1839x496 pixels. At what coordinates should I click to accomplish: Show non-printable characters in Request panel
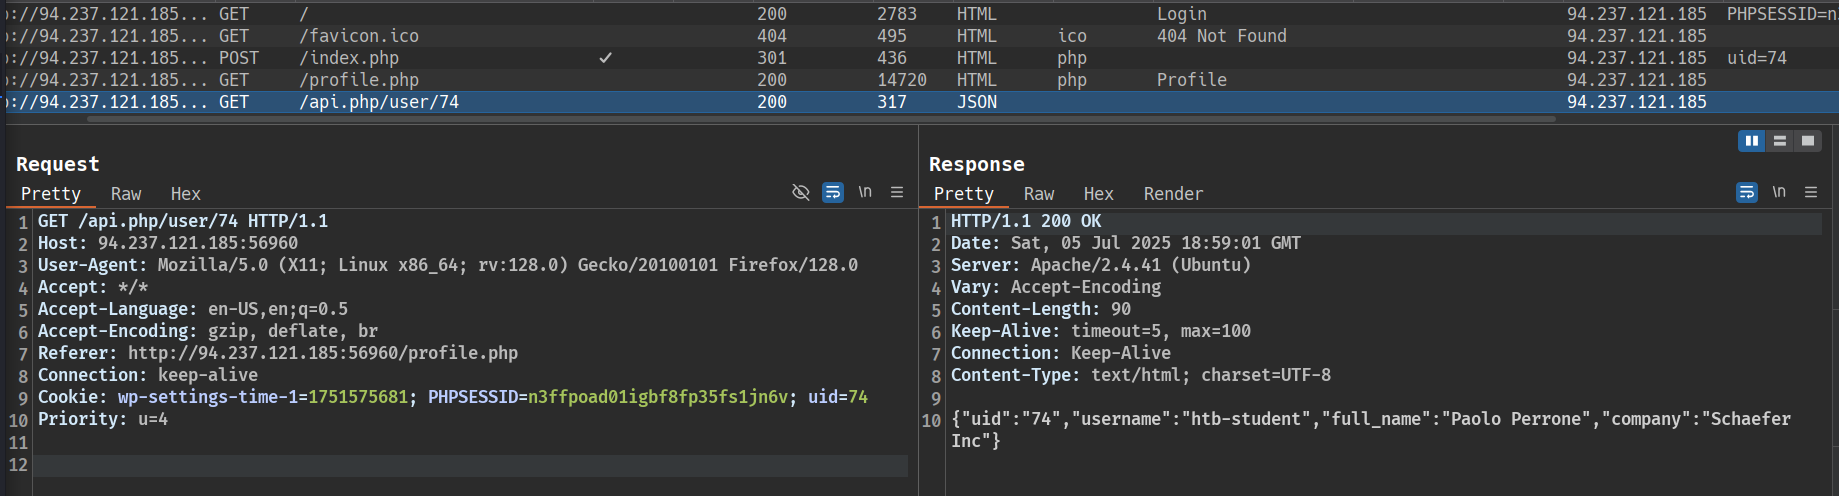tap(865, 192)
